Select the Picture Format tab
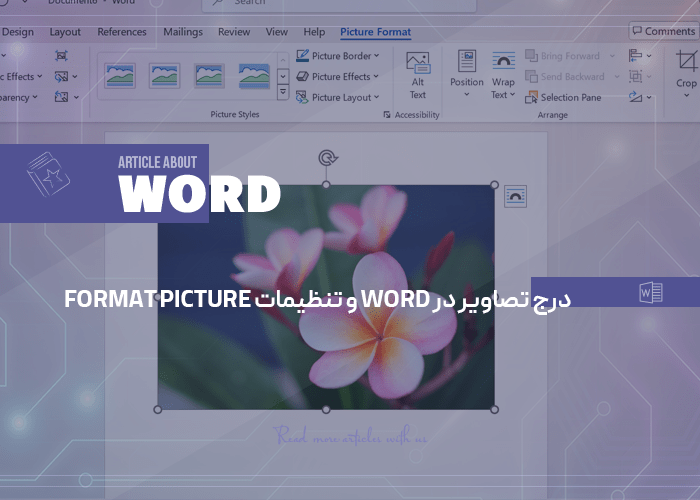The width and height of the screenshot is (700, 500). (x=375, y=32)
